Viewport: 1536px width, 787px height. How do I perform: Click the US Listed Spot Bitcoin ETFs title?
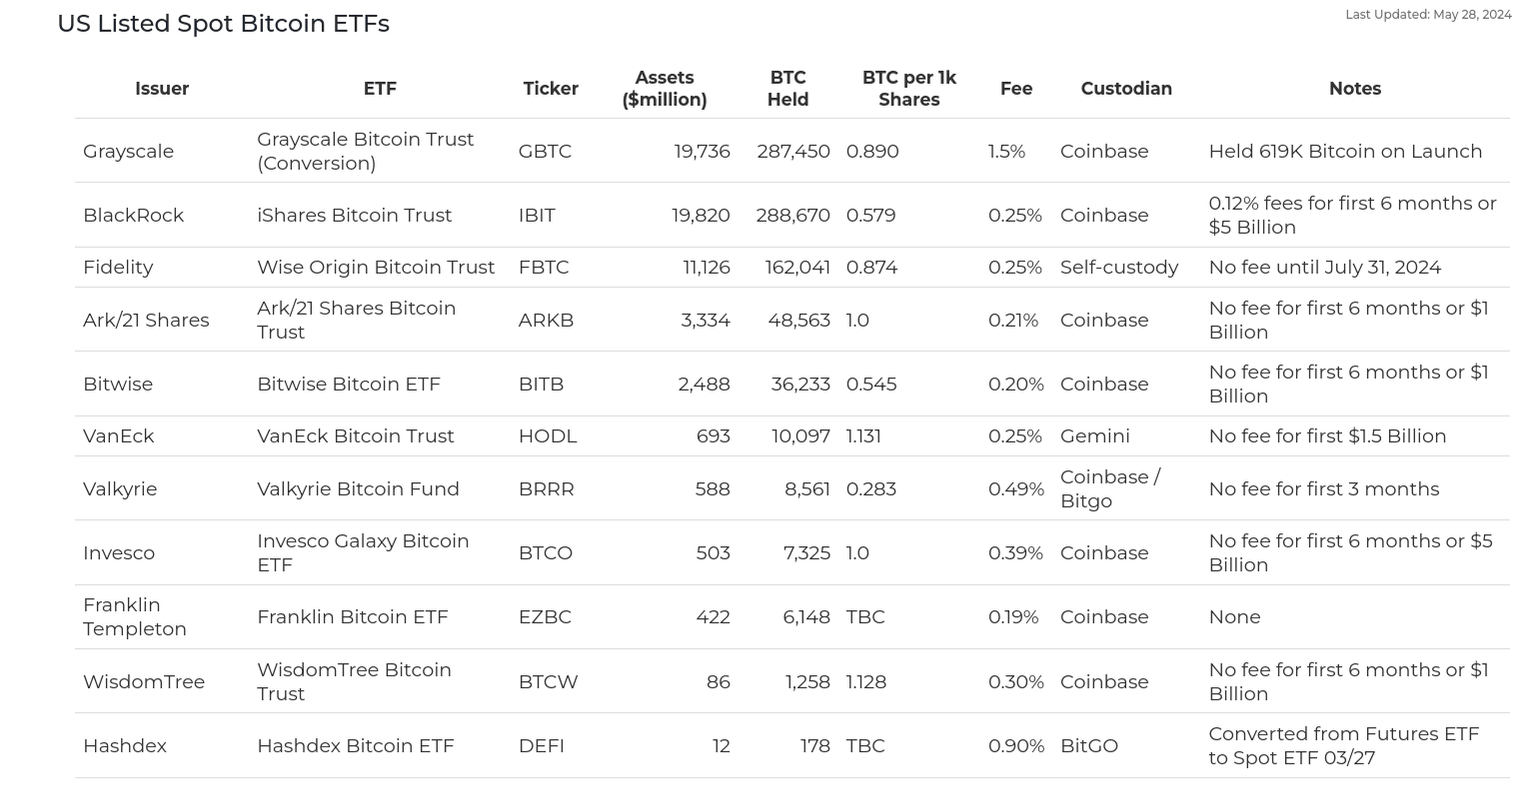coord(223,24)
